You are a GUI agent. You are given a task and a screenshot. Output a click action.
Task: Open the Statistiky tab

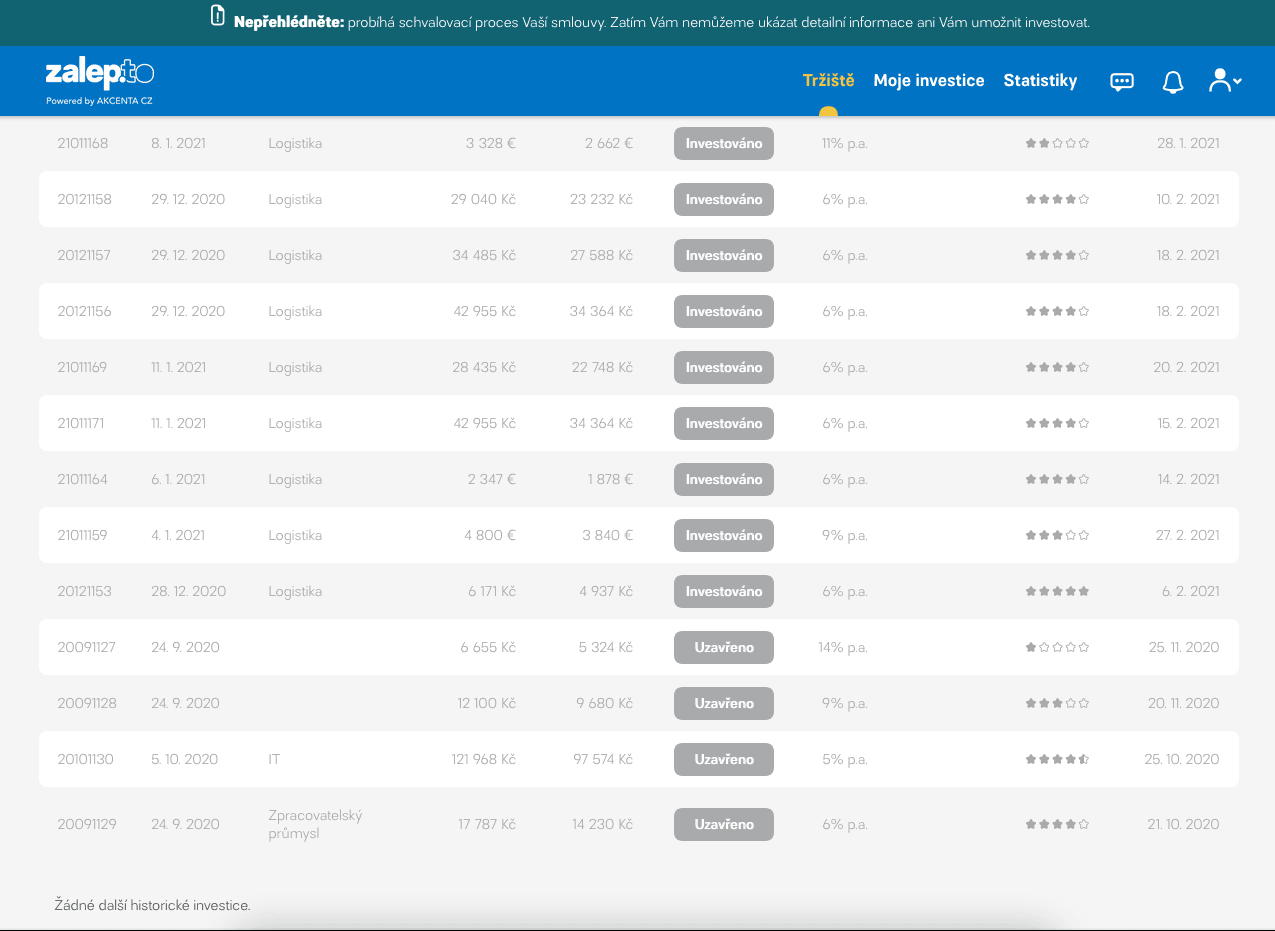point(1040,81)
